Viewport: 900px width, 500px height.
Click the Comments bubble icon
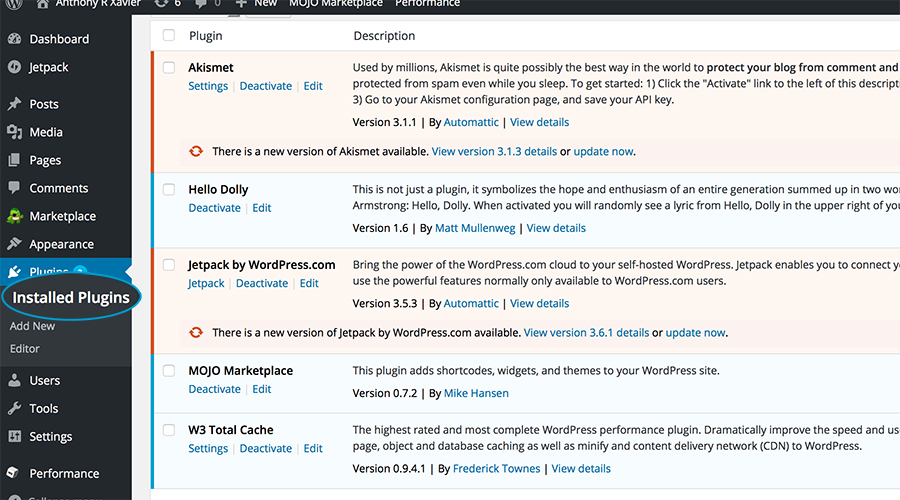coord(14,188)
